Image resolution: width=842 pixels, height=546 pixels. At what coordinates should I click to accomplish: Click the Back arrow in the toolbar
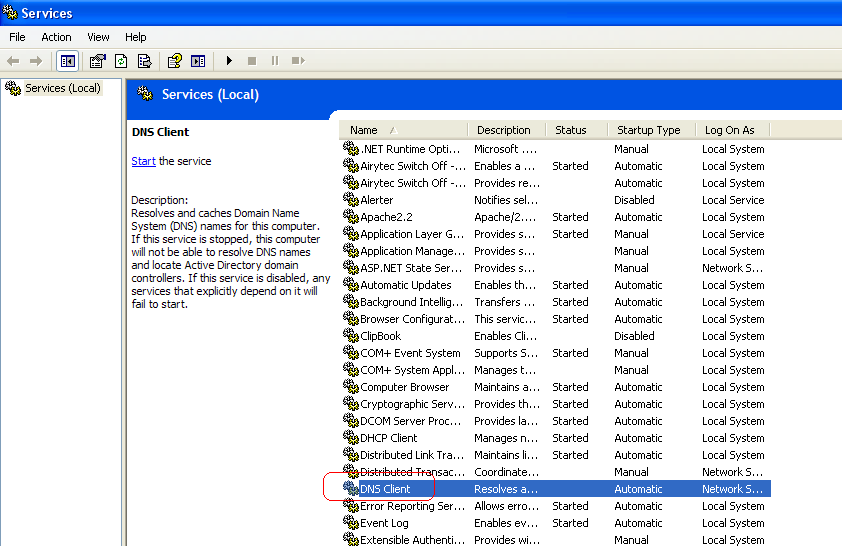tap(13, 61)
